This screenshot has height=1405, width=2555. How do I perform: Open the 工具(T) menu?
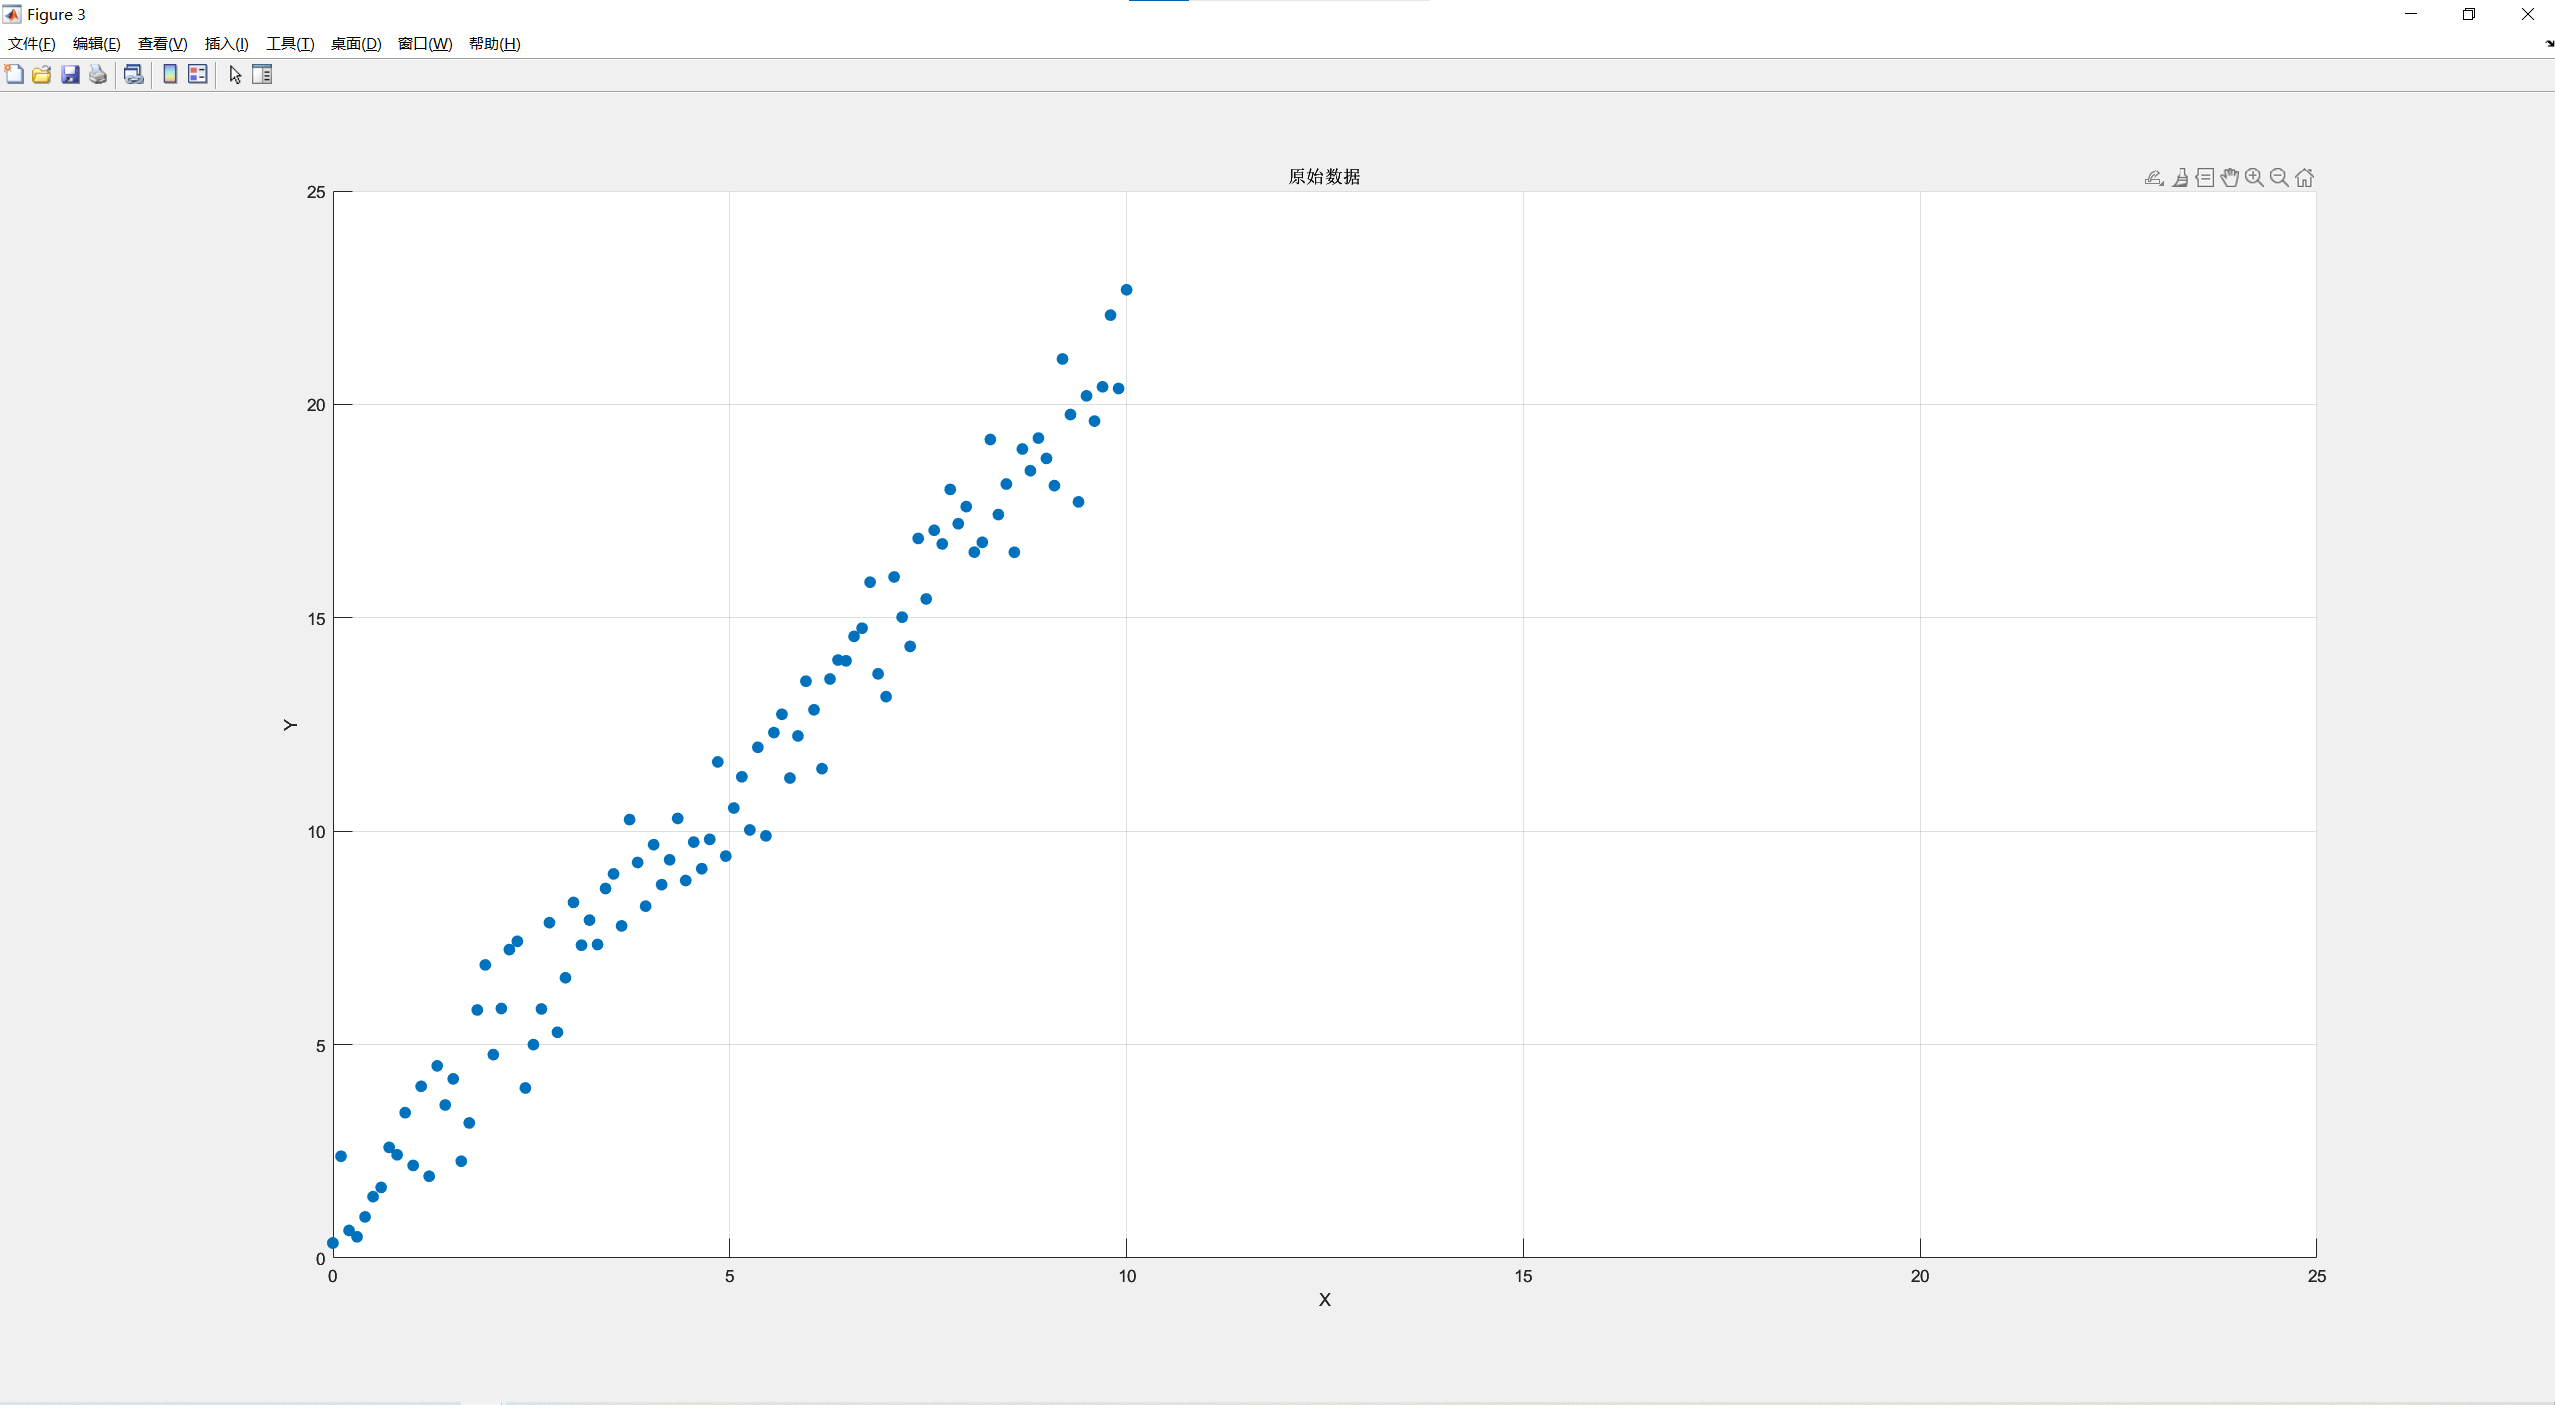tap(290, 44)
